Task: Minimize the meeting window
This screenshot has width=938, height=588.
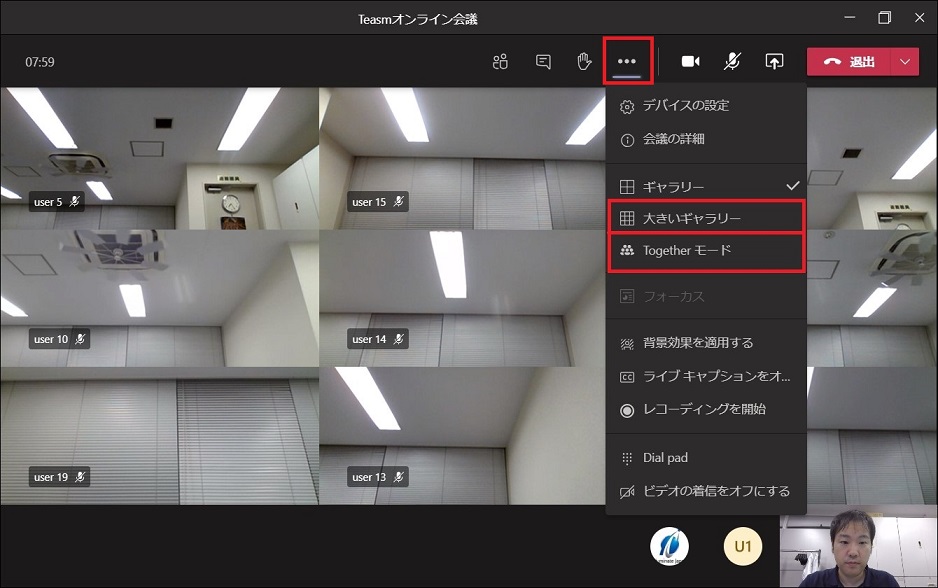Action: [x=849, y=18]
